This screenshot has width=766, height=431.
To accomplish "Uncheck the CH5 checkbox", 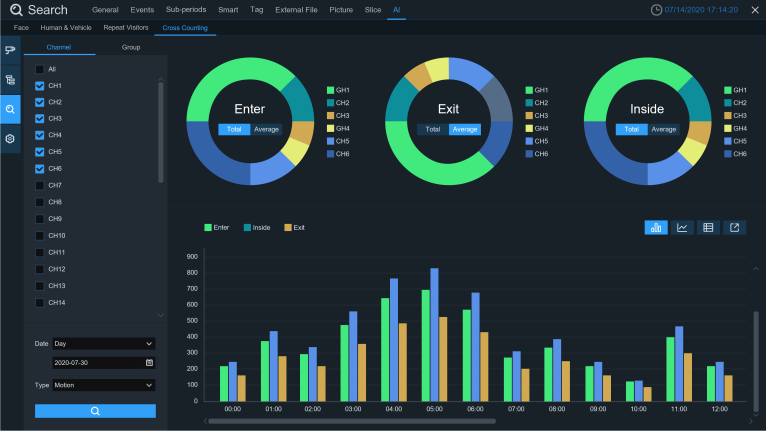I will tap(40, 152).
